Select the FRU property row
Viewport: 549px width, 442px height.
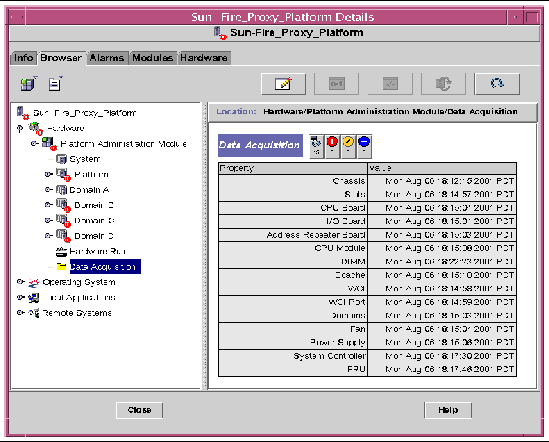tap(367, 369)
